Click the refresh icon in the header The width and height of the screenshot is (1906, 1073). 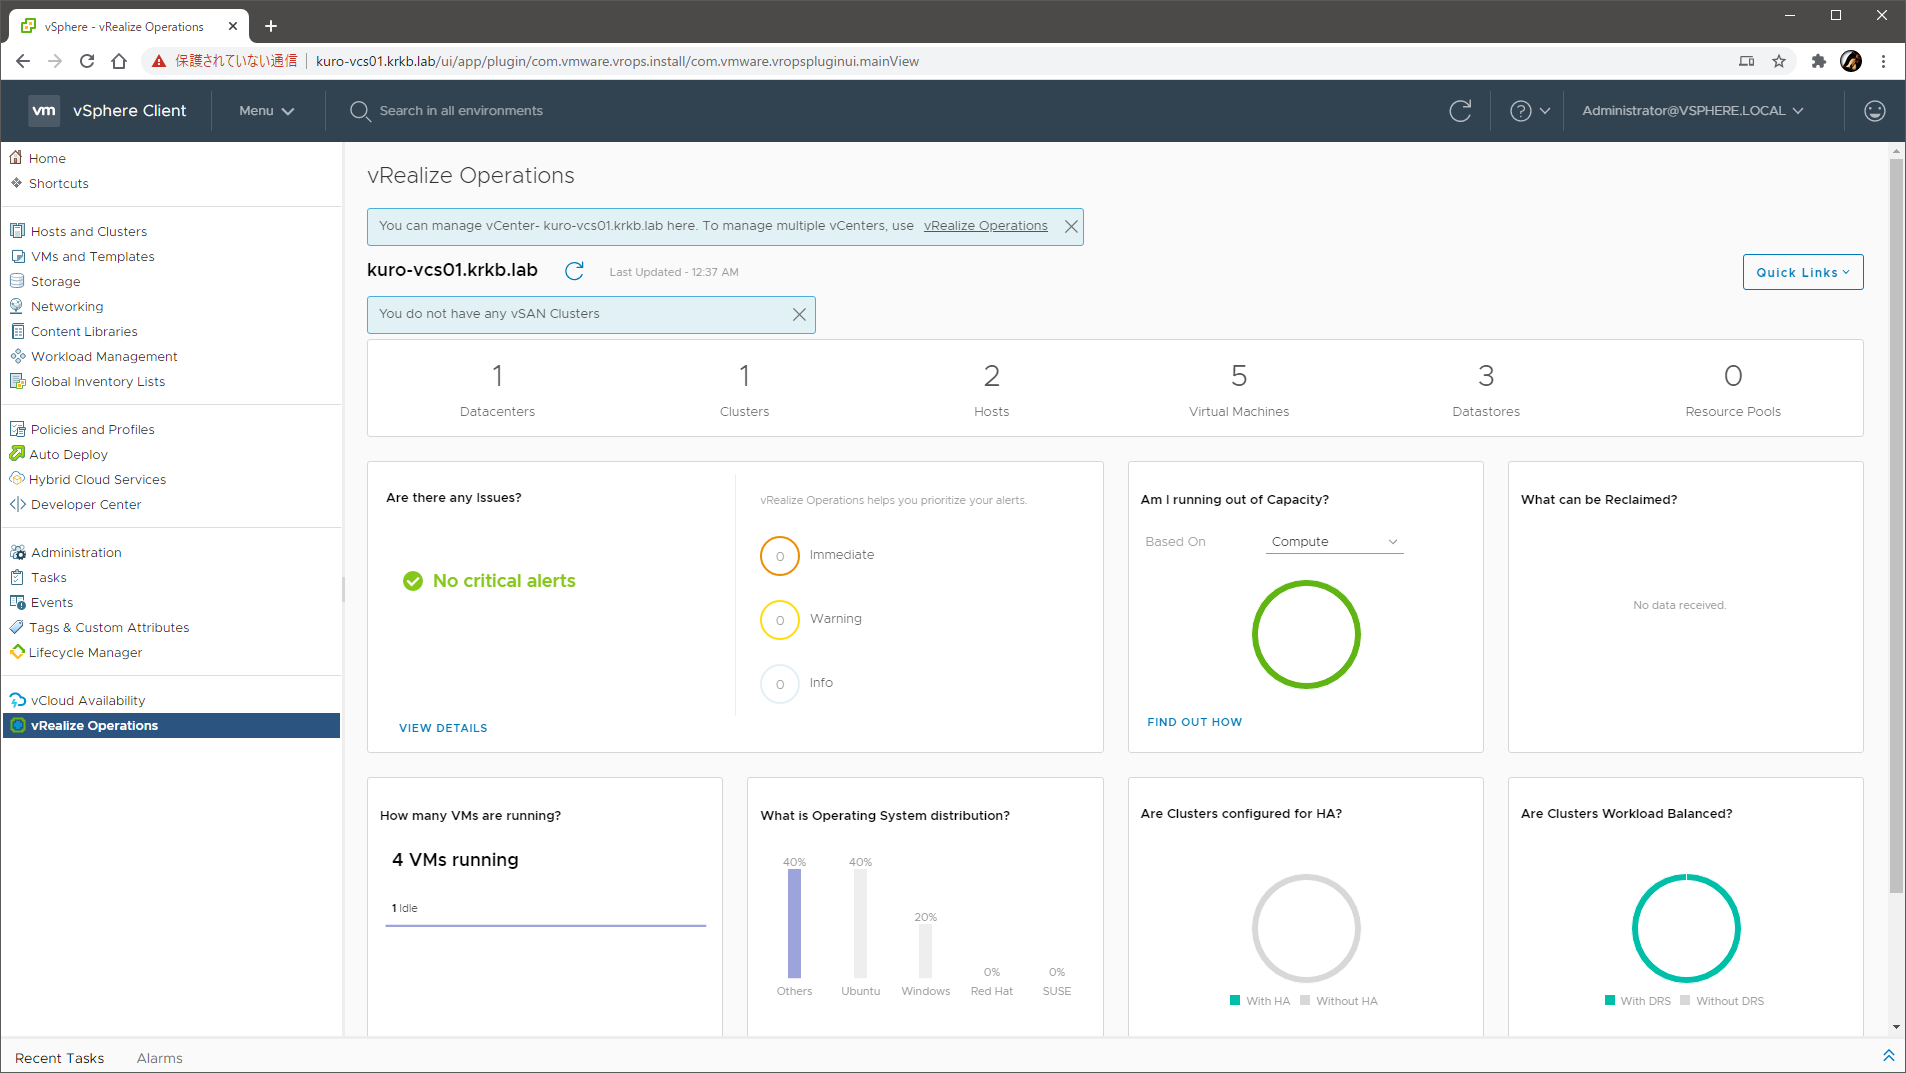pos(1461,110)
